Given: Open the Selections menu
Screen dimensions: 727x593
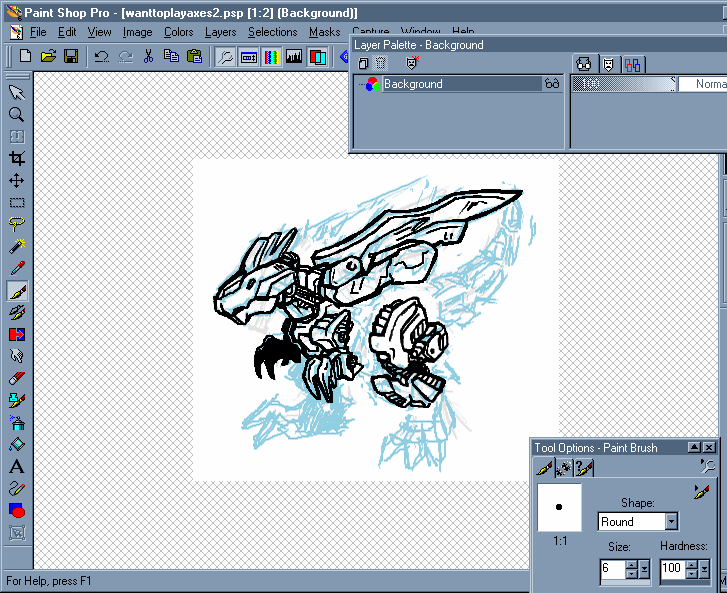Looking at the screenshot, I should (273, 32).
